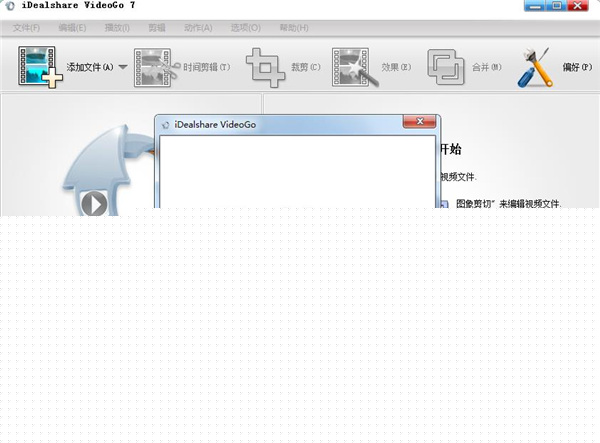Open the Effect (效果) wand icon

pyautogui.click(x=355, y=67)
